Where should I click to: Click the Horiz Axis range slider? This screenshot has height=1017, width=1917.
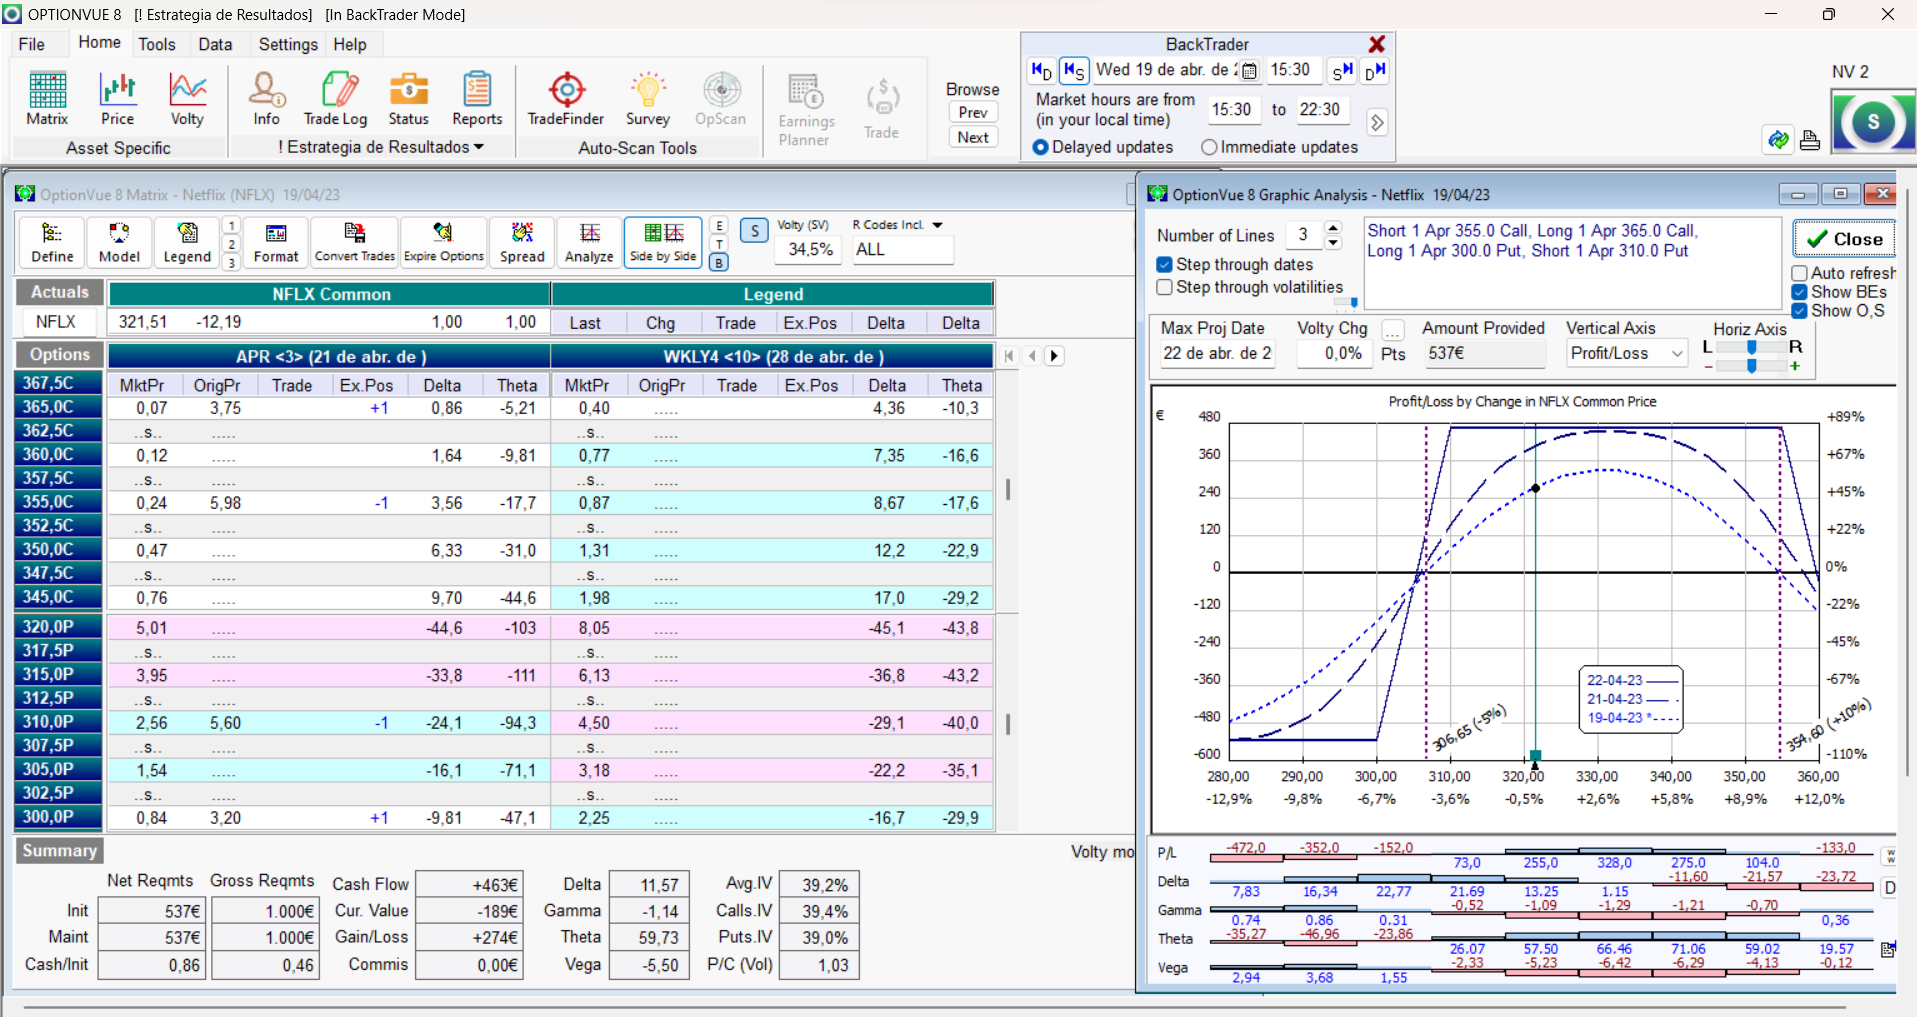click(x=1751, y=347)
